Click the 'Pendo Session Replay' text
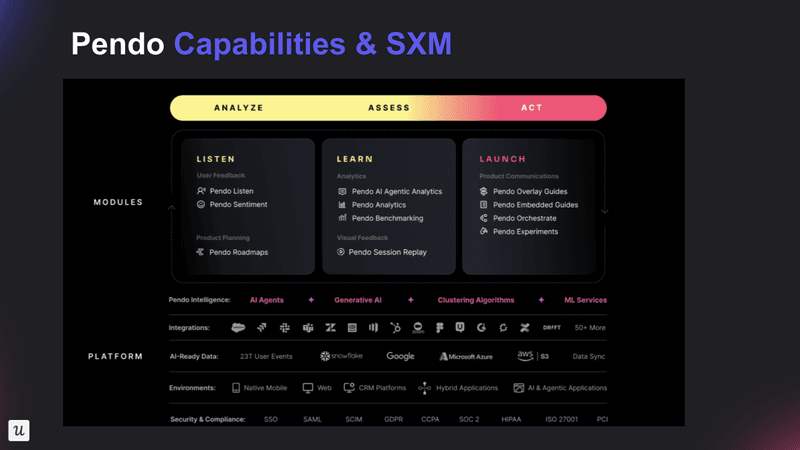The image size is (800, 450). tap(387, 252)
